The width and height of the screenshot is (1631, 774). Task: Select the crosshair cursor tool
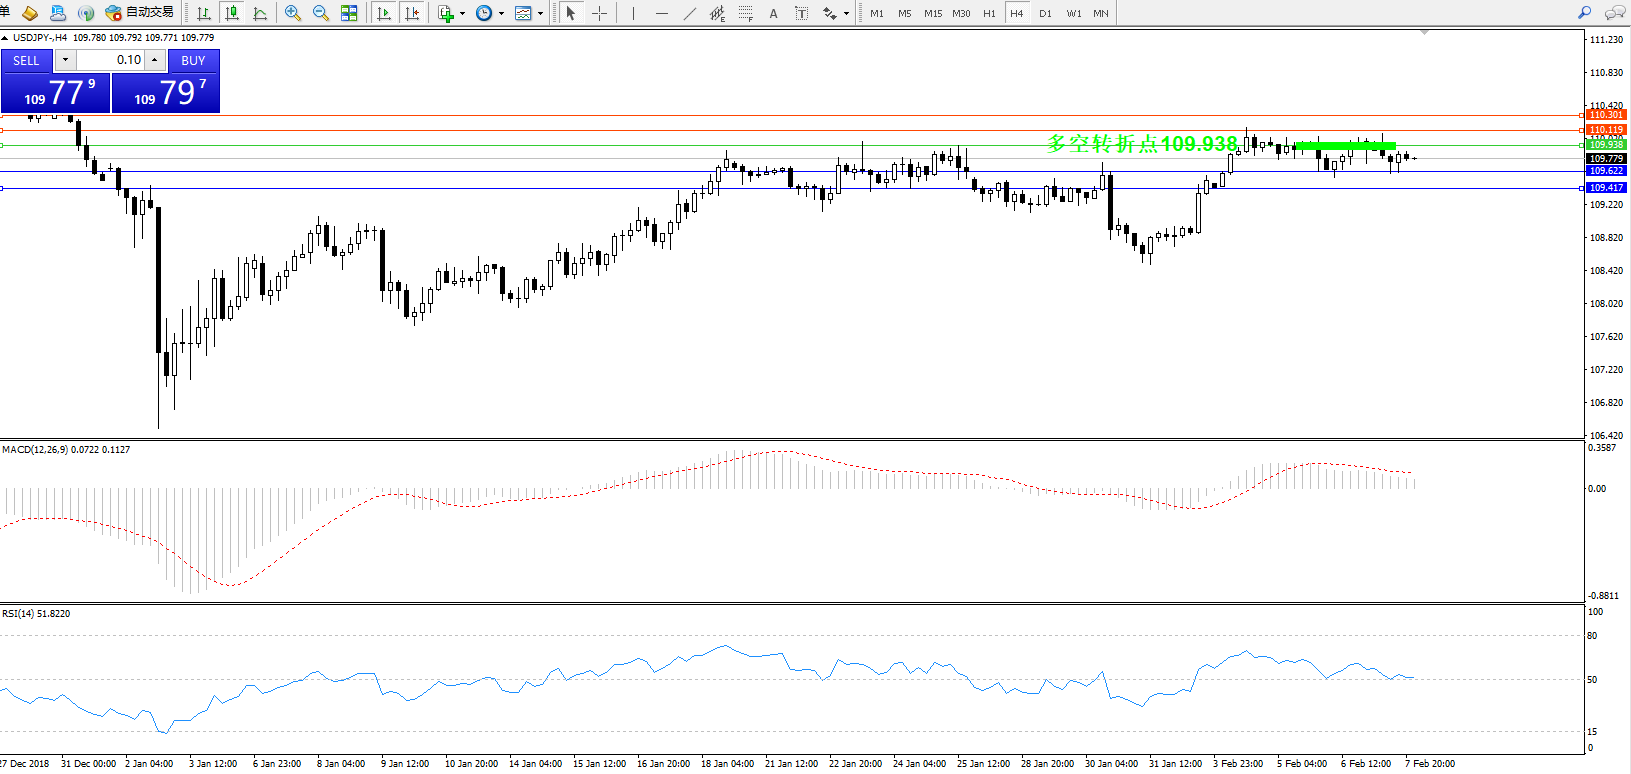pos(599,13)
